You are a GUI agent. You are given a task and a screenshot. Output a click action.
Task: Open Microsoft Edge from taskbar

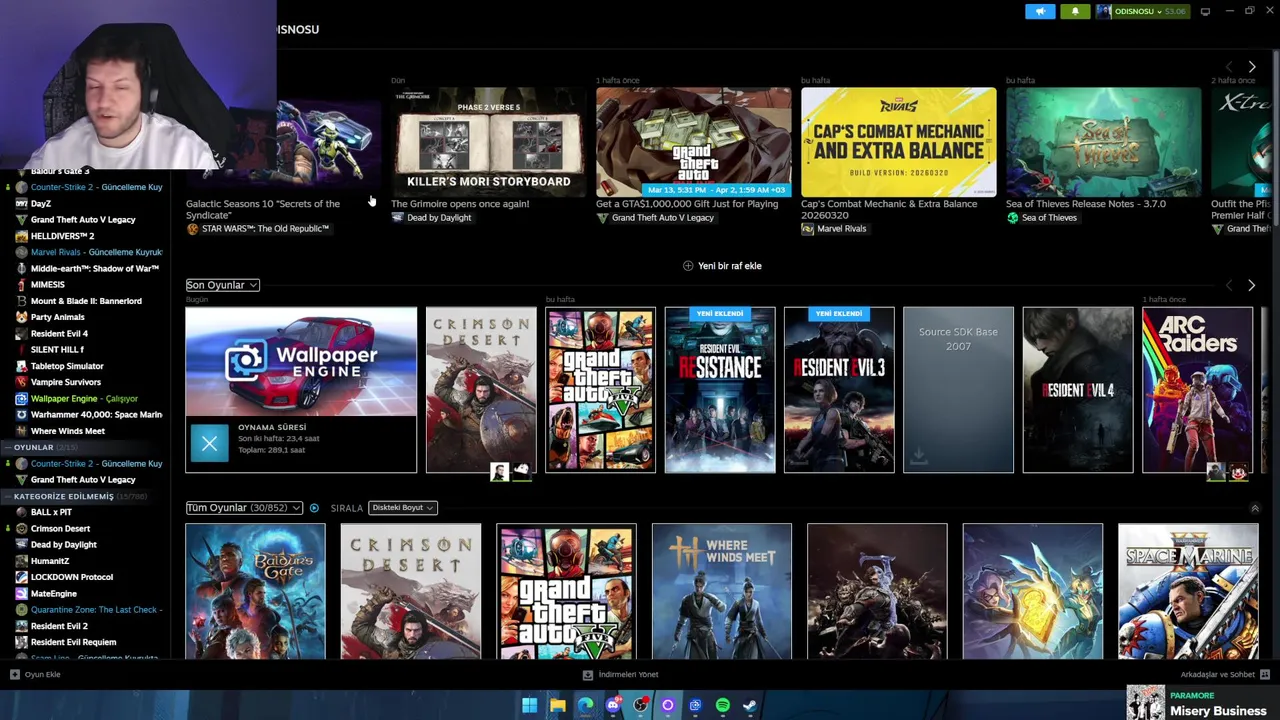tap(585, 705)
